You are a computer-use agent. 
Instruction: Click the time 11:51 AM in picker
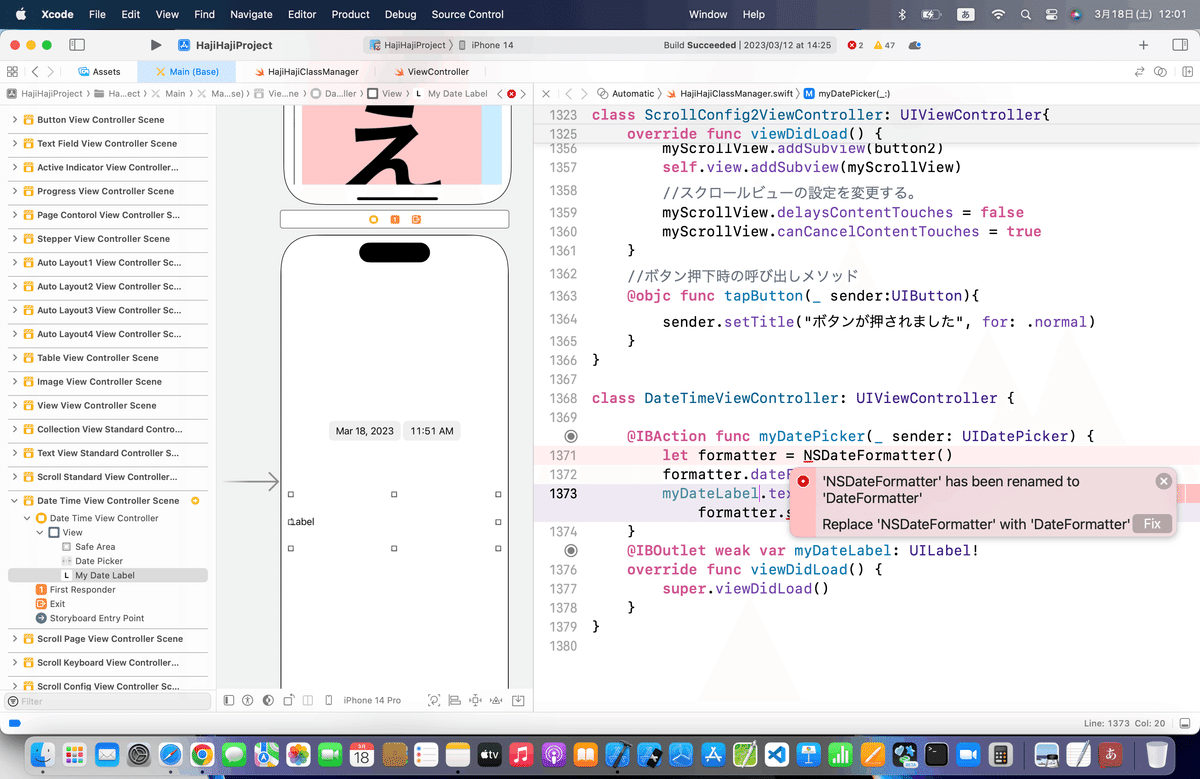[x=432, y=431]
